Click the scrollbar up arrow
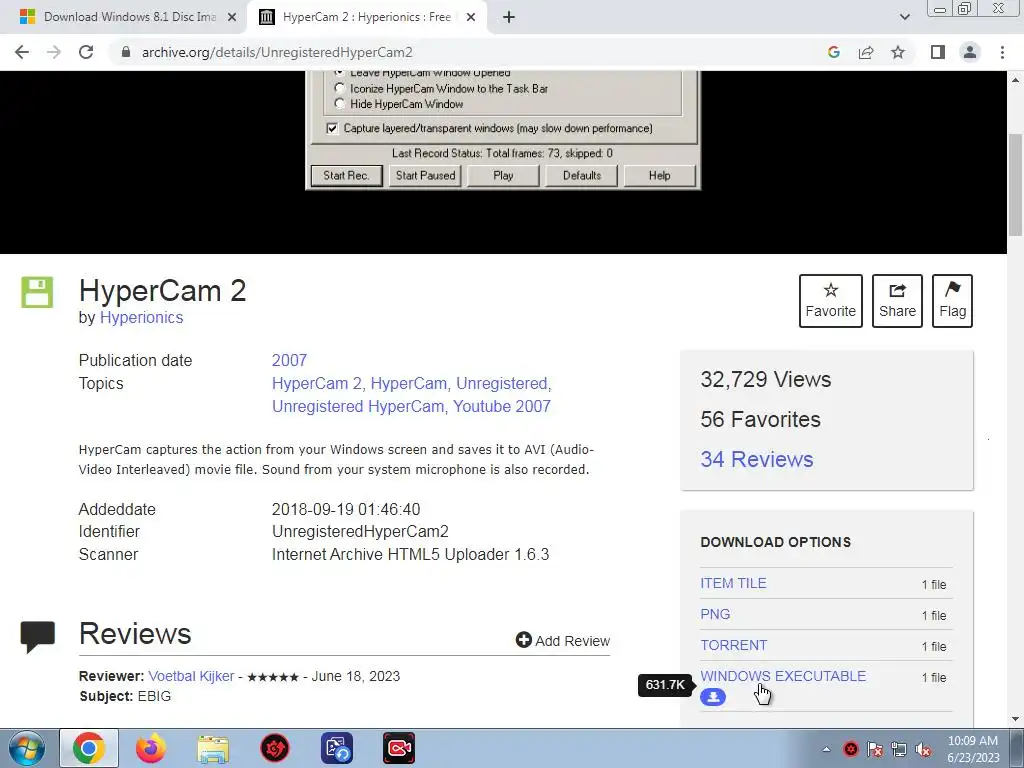This screenshot has height=768, width=1024. click(x=1015, y=79)
